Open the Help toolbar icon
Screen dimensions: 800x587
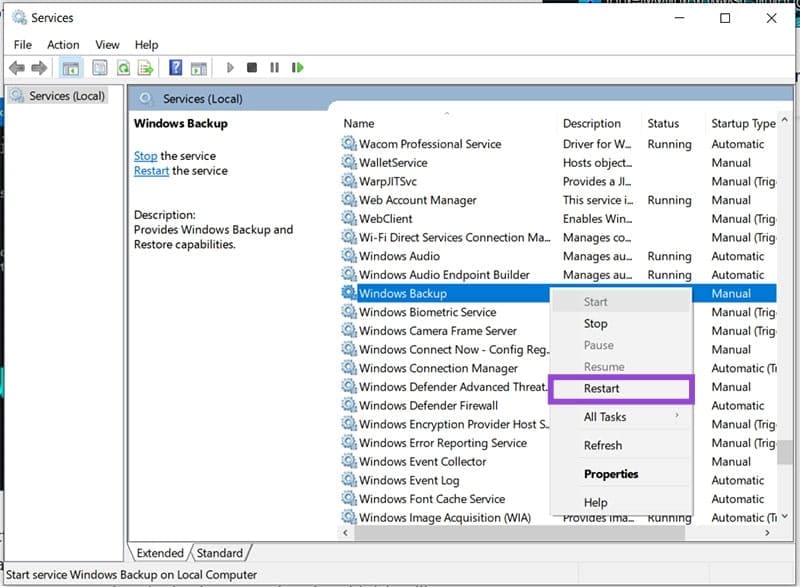pos(178,67)
